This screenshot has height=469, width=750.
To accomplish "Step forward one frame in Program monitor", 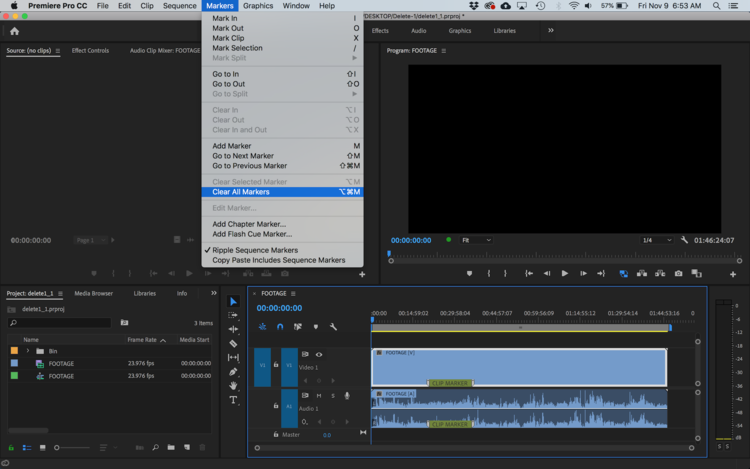I will click(583, 273).
